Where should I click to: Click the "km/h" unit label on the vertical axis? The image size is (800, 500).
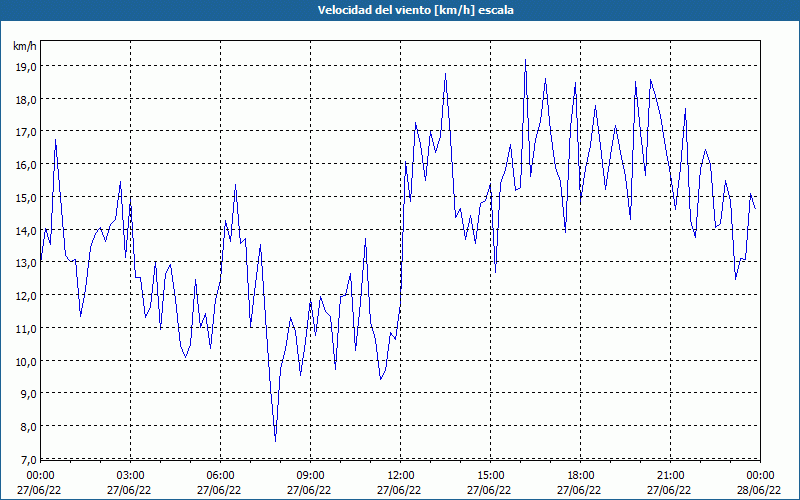[25, 46]
